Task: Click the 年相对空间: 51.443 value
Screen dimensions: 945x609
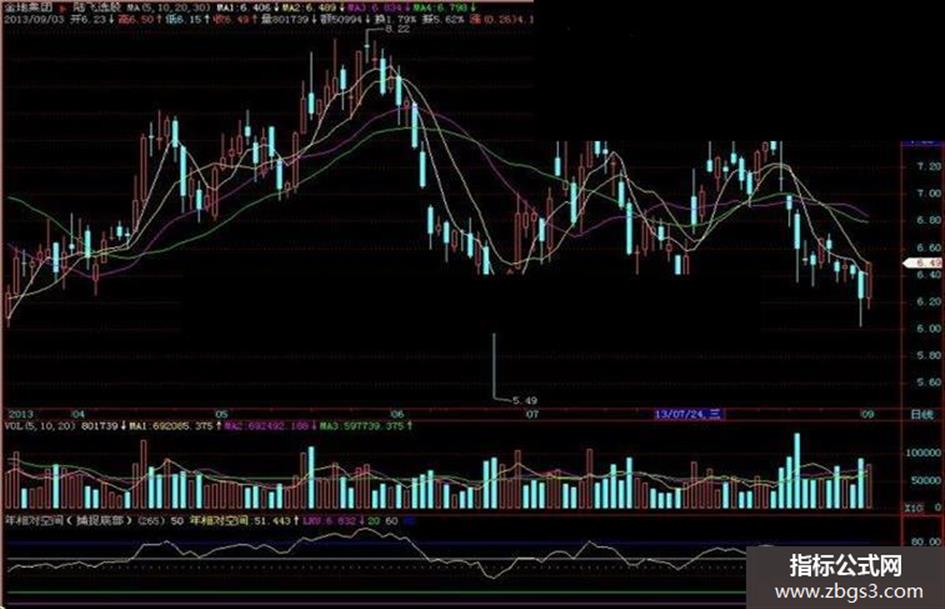Action: click(243, 520)
